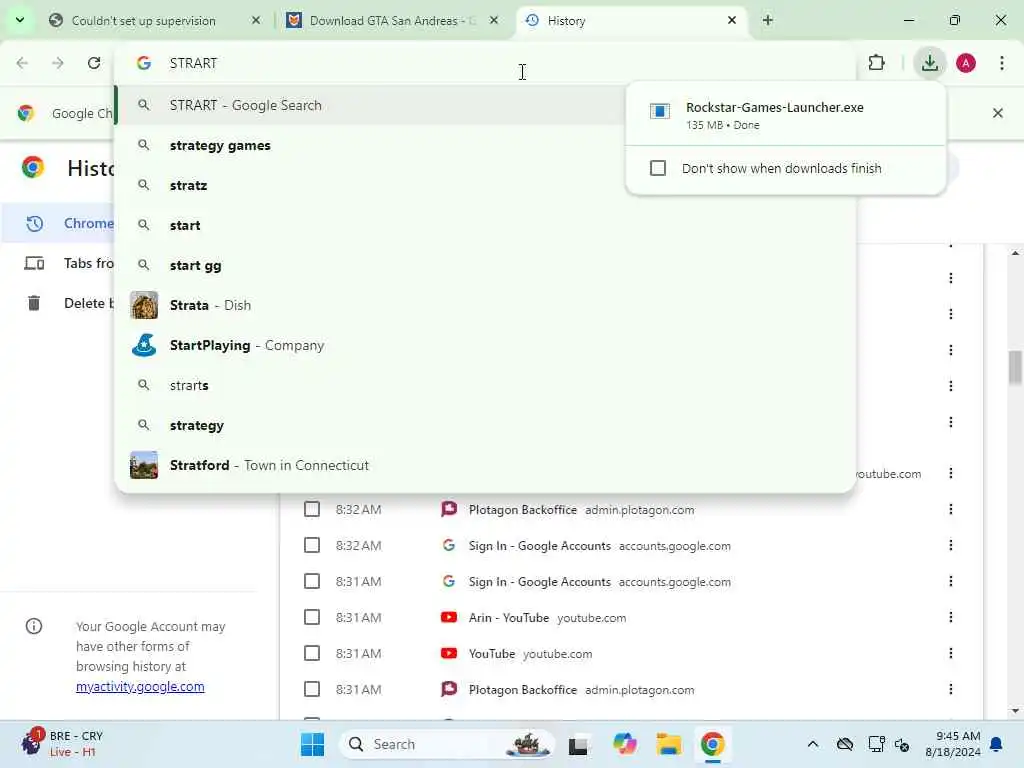
Task: Click the taskbar Search box
Action: coord(446,744)
